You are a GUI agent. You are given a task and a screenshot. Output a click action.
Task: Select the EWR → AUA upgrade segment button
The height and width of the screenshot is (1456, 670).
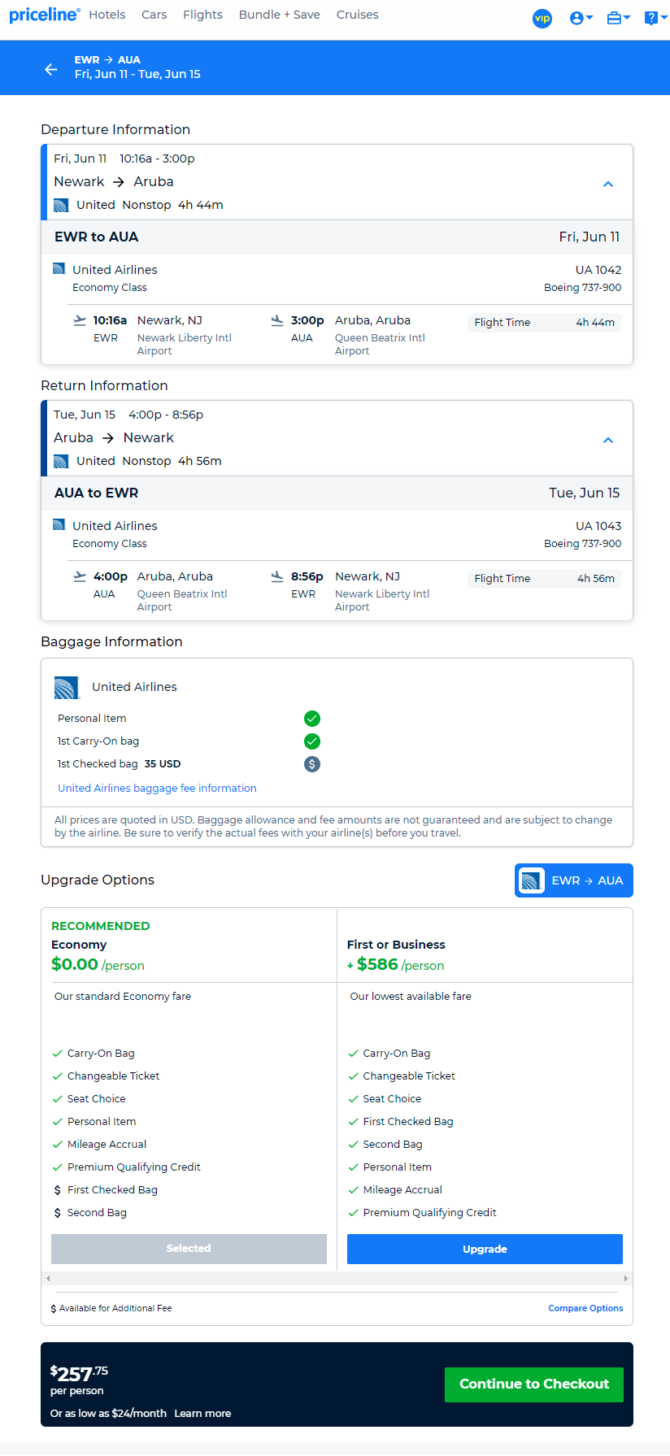coord(574,881)
